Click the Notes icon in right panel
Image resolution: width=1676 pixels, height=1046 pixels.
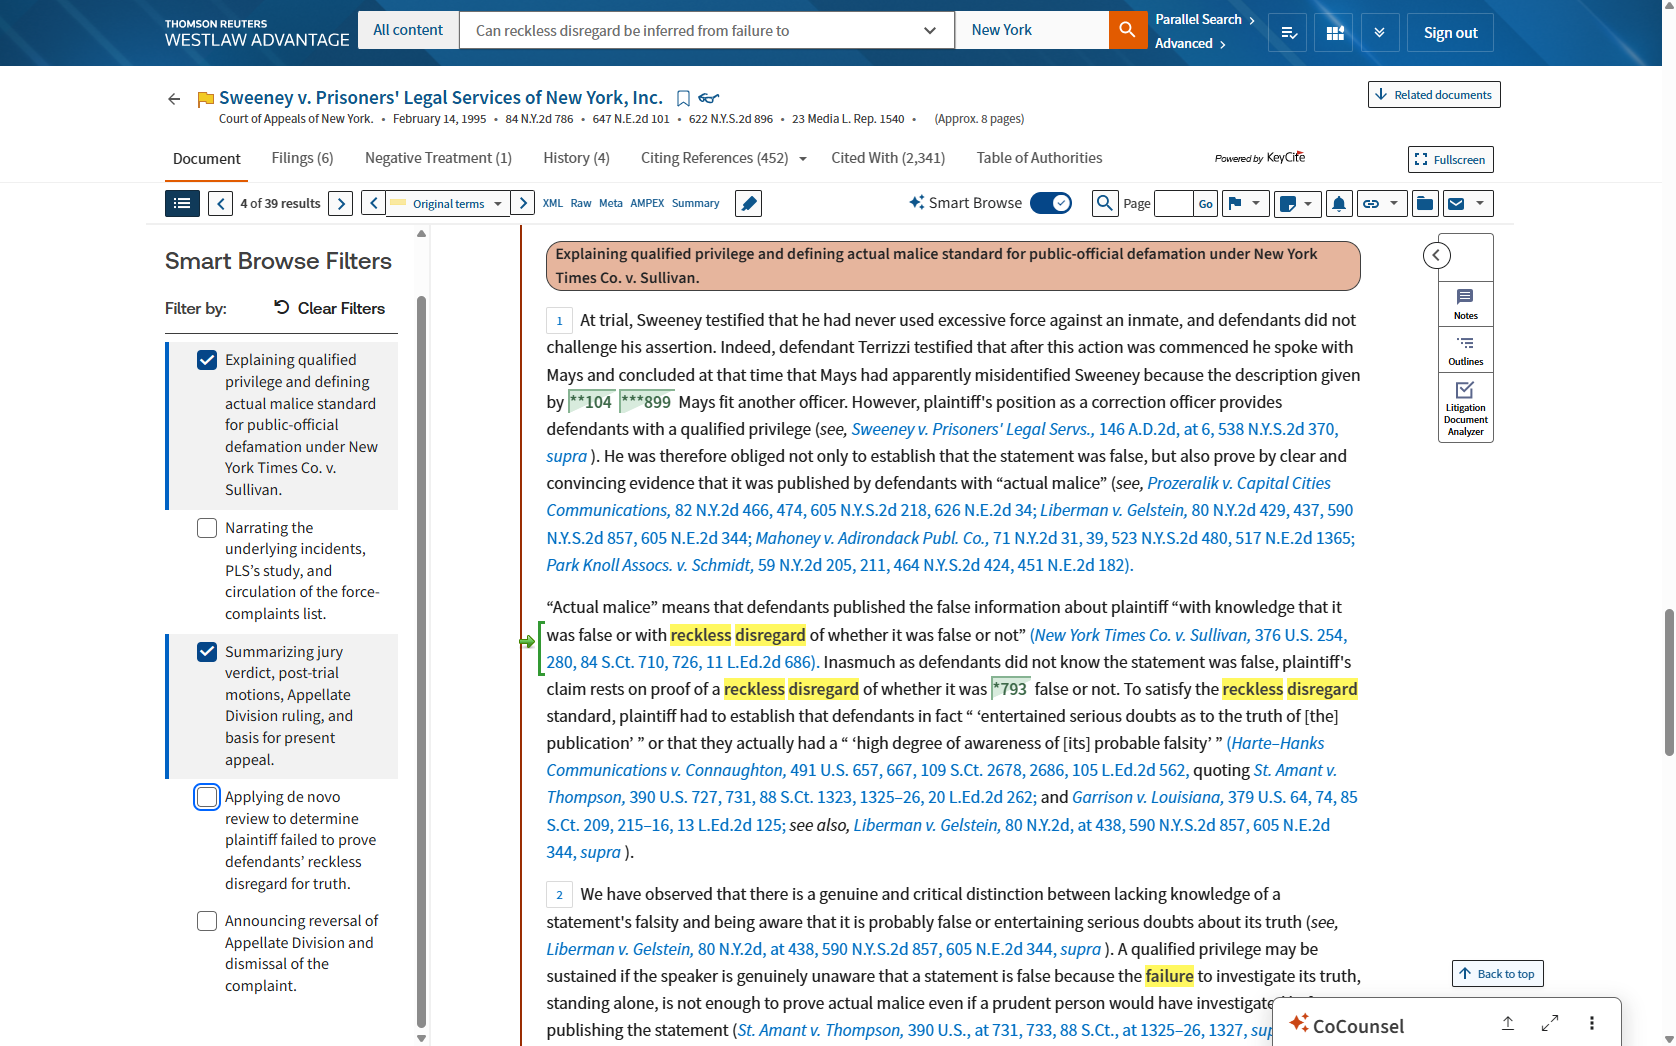(1465, 303)
